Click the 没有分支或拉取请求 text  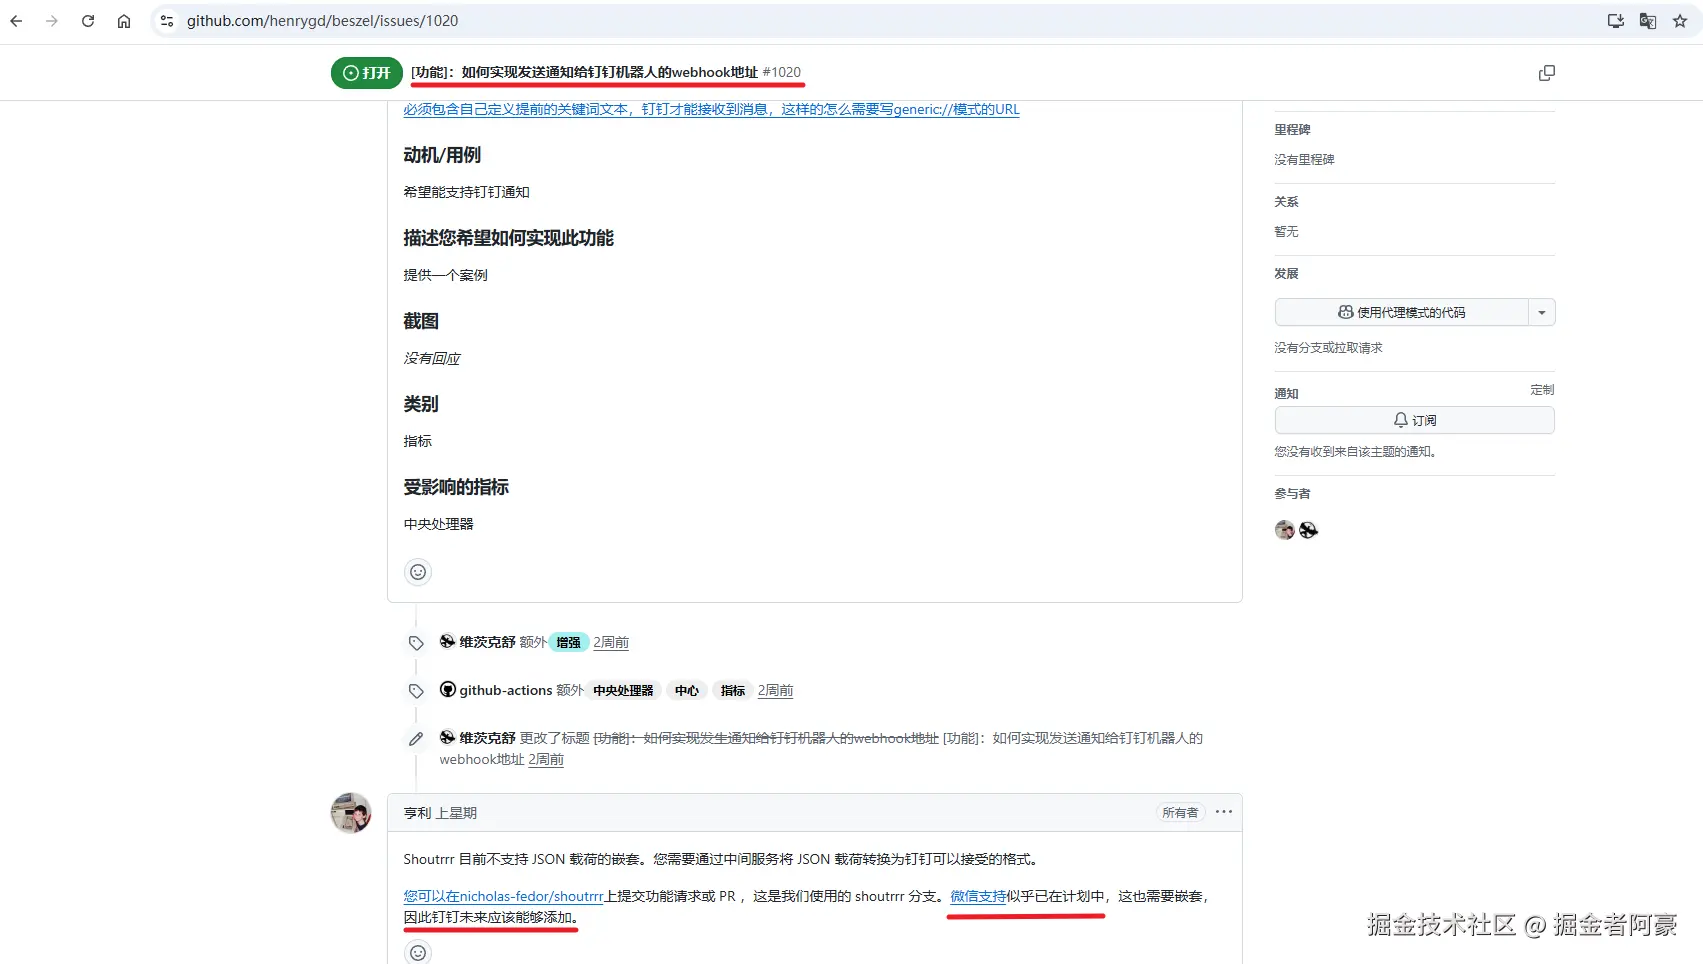point(1328,348)
